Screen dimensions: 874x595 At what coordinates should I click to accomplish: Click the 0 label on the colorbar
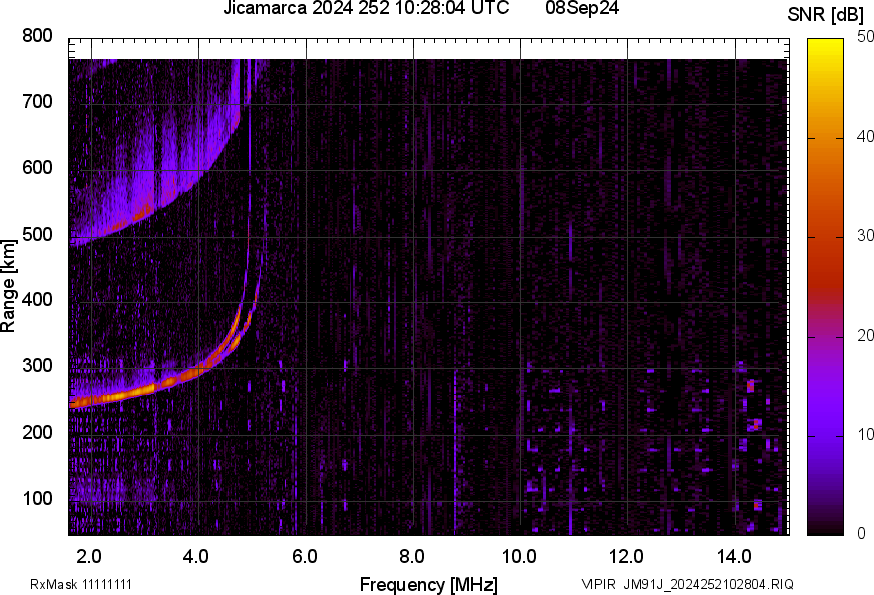coord(861,533)
